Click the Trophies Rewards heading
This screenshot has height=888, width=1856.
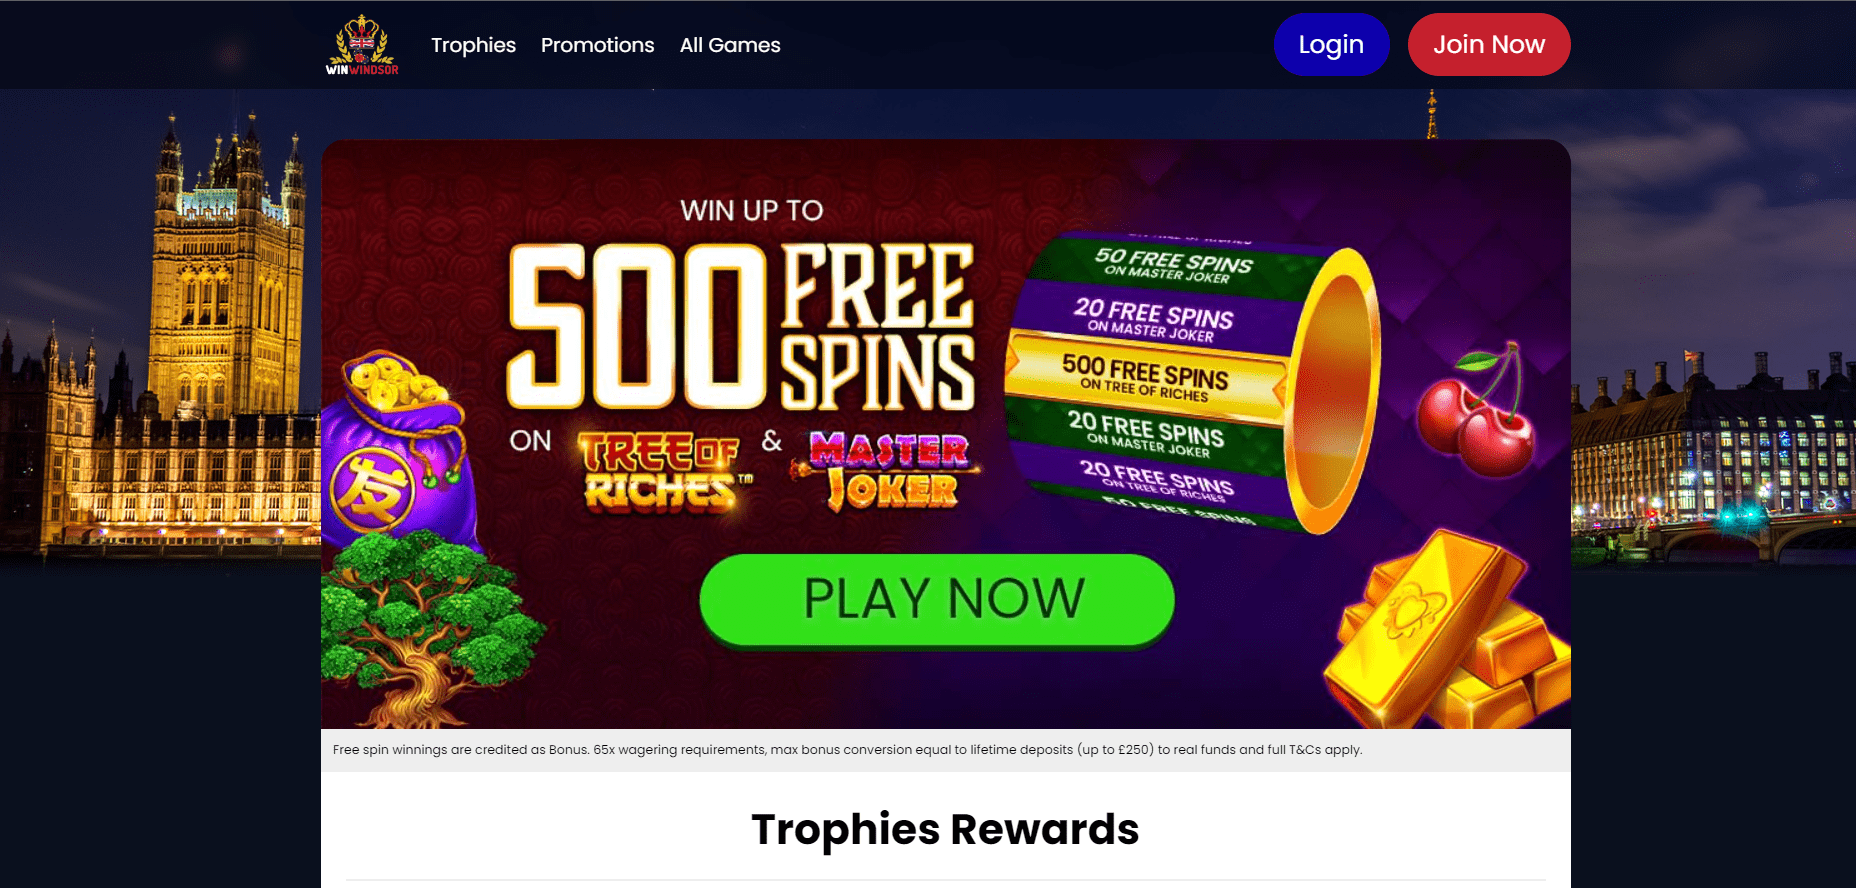point(945,829)
